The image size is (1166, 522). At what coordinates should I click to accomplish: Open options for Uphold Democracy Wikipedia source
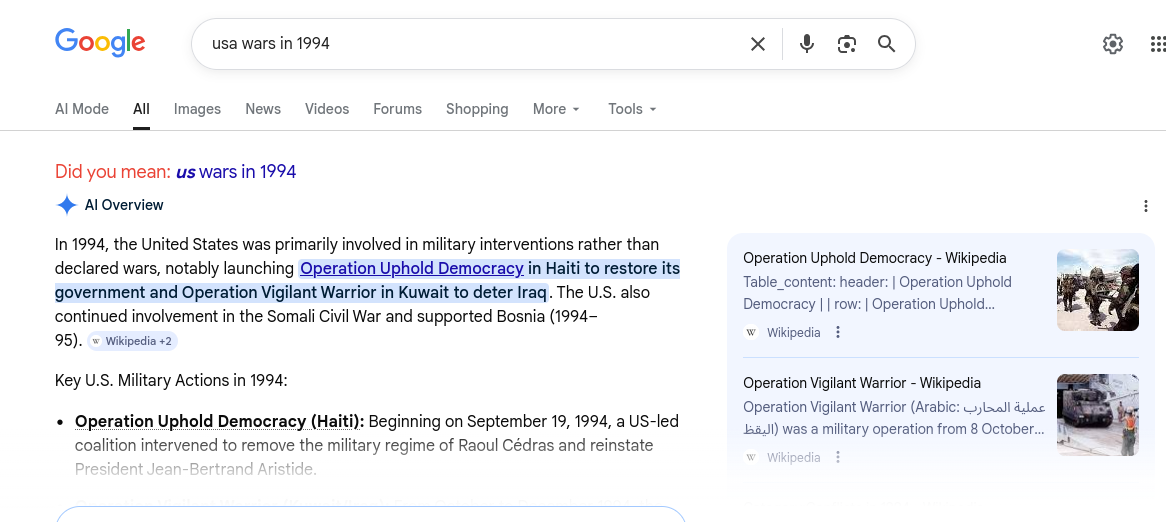click(839, 333)
